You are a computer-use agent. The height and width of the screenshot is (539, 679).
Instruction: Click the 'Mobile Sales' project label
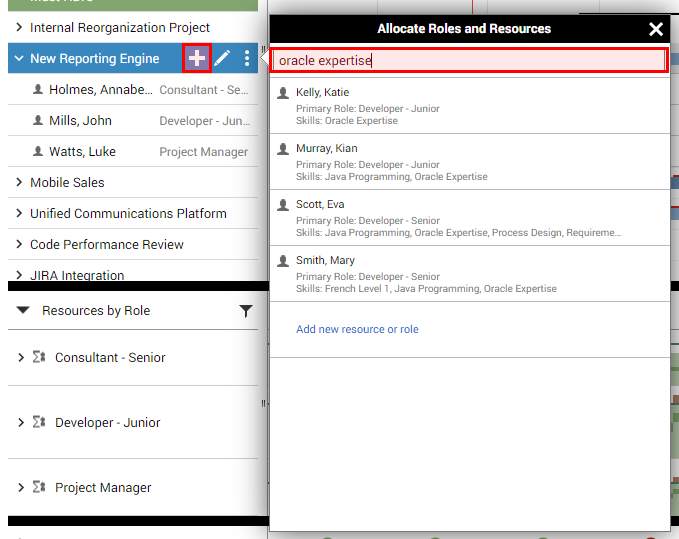pos(67,183)
